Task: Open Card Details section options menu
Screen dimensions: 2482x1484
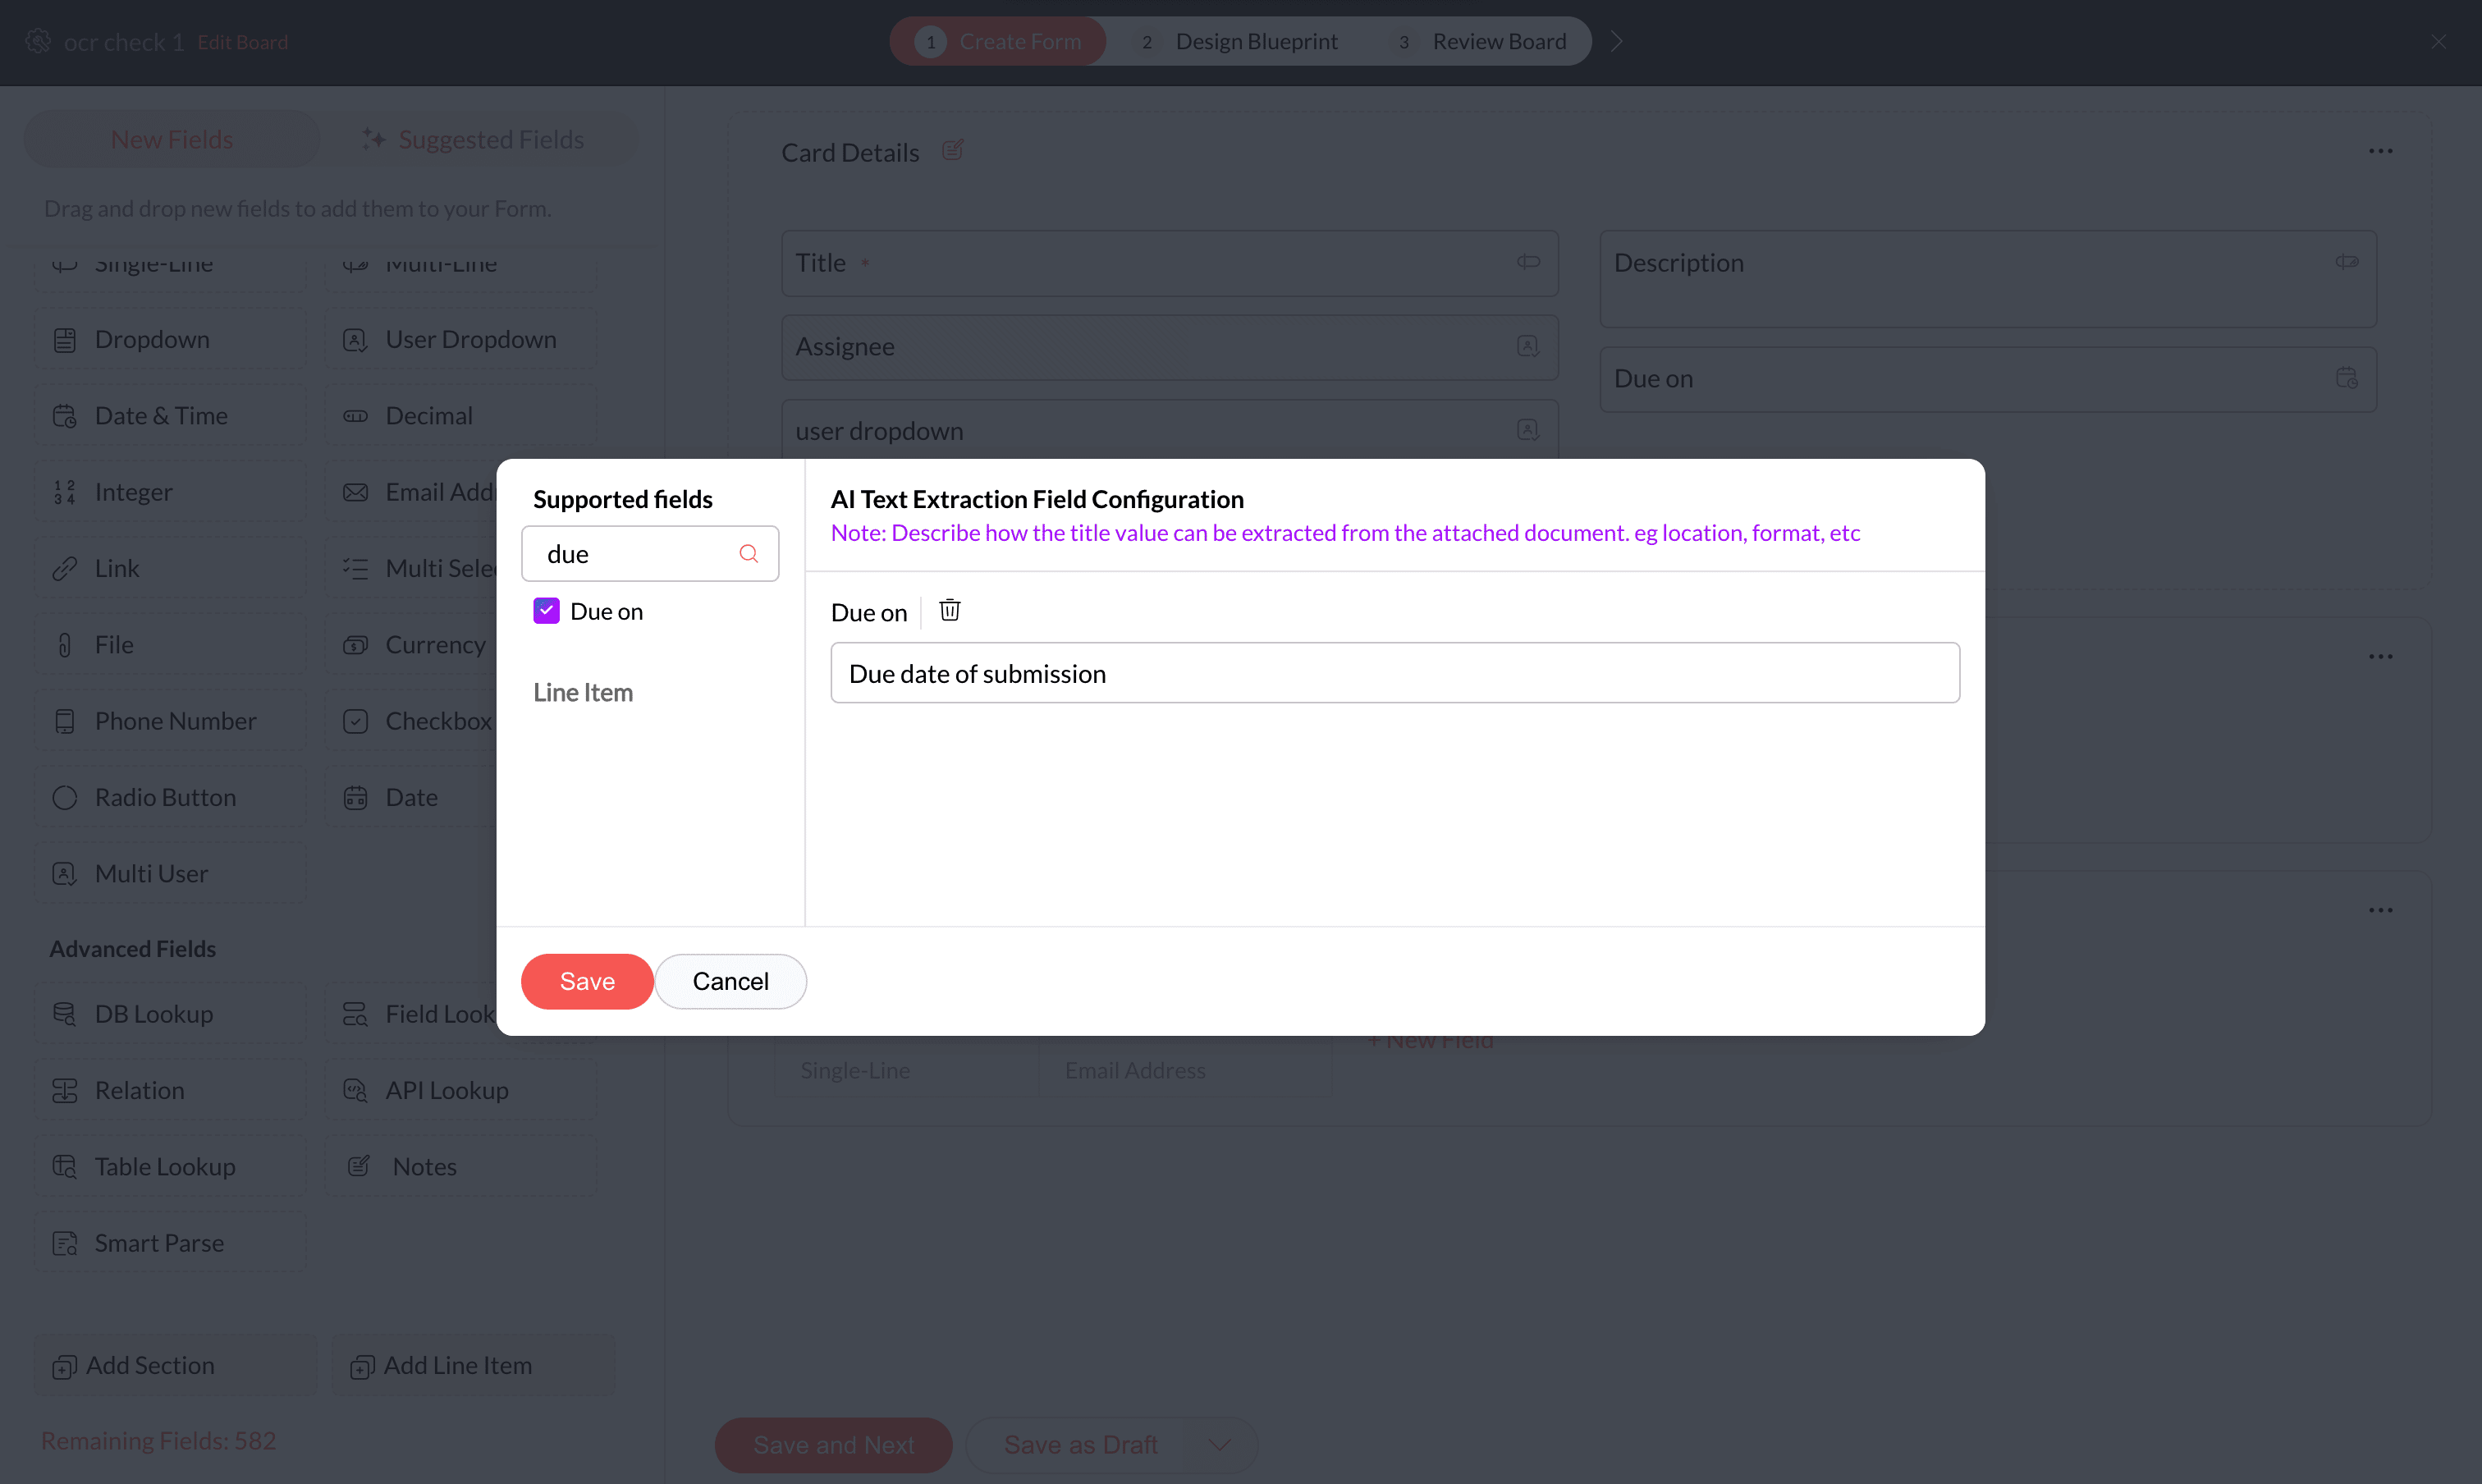Action: coord(2380,152)
